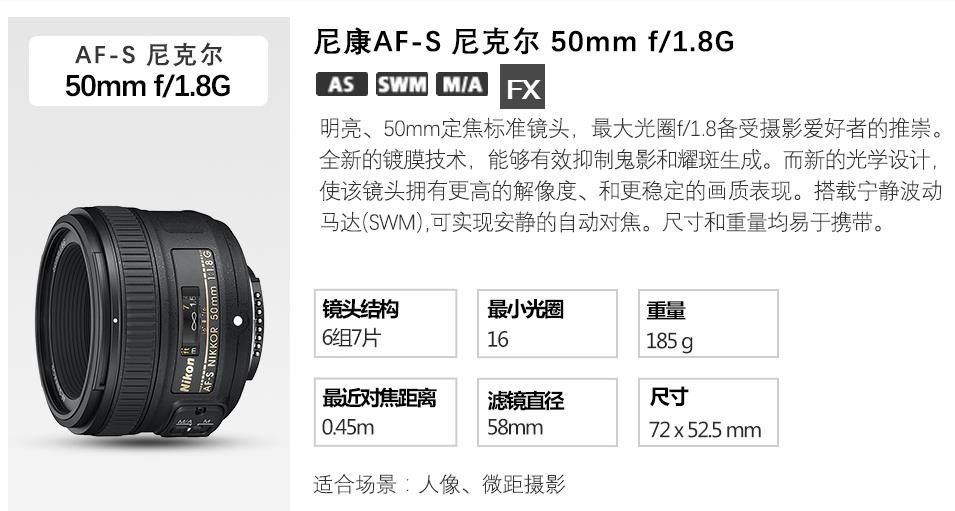955x511 pixels.
Task: Click the Nikon 50mm lens product photo
Action: [x=149, y=323]
